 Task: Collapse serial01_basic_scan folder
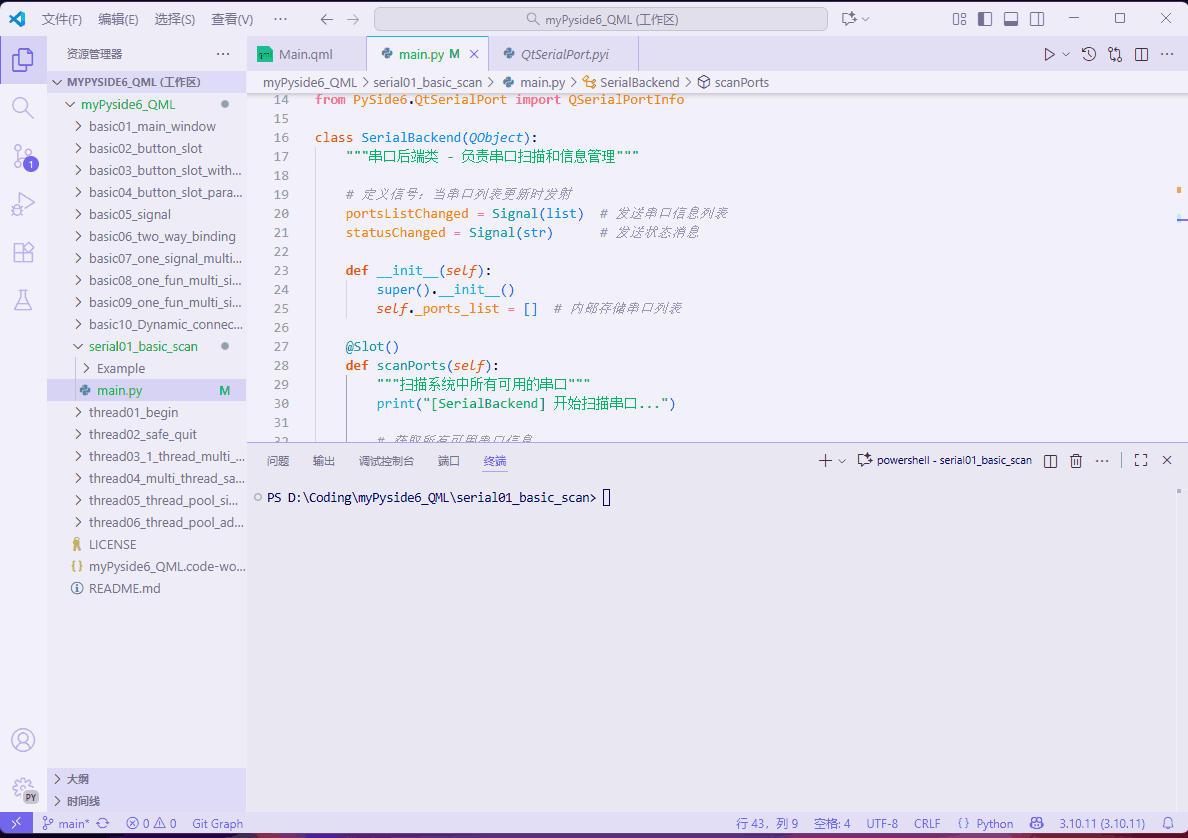146,346
